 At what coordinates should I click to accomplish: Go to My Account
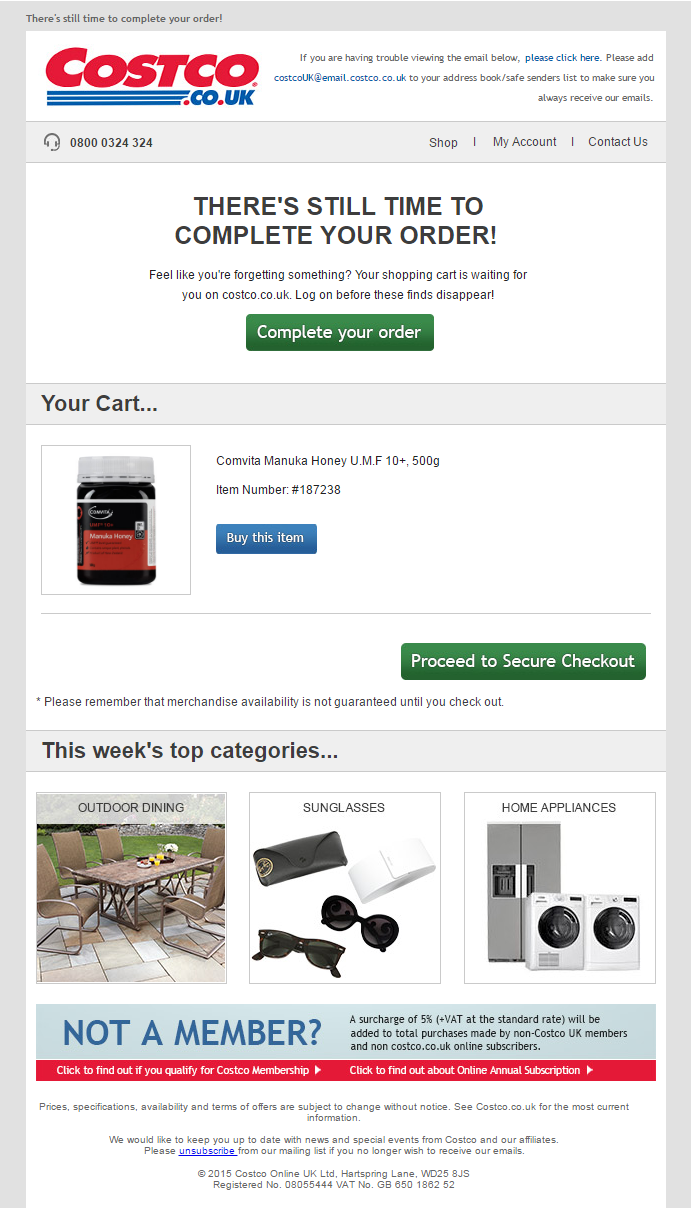pyautogui.click(x=524, y=142)
